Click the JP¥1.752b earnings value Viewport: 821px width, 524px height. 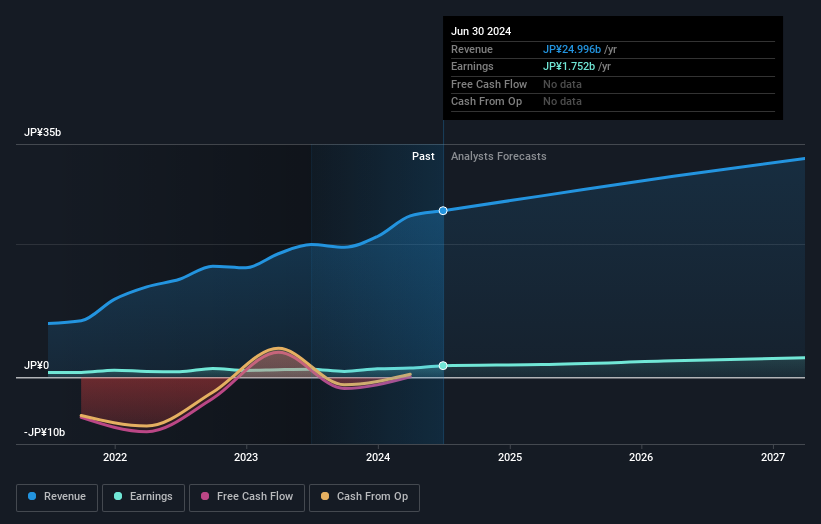569,66
